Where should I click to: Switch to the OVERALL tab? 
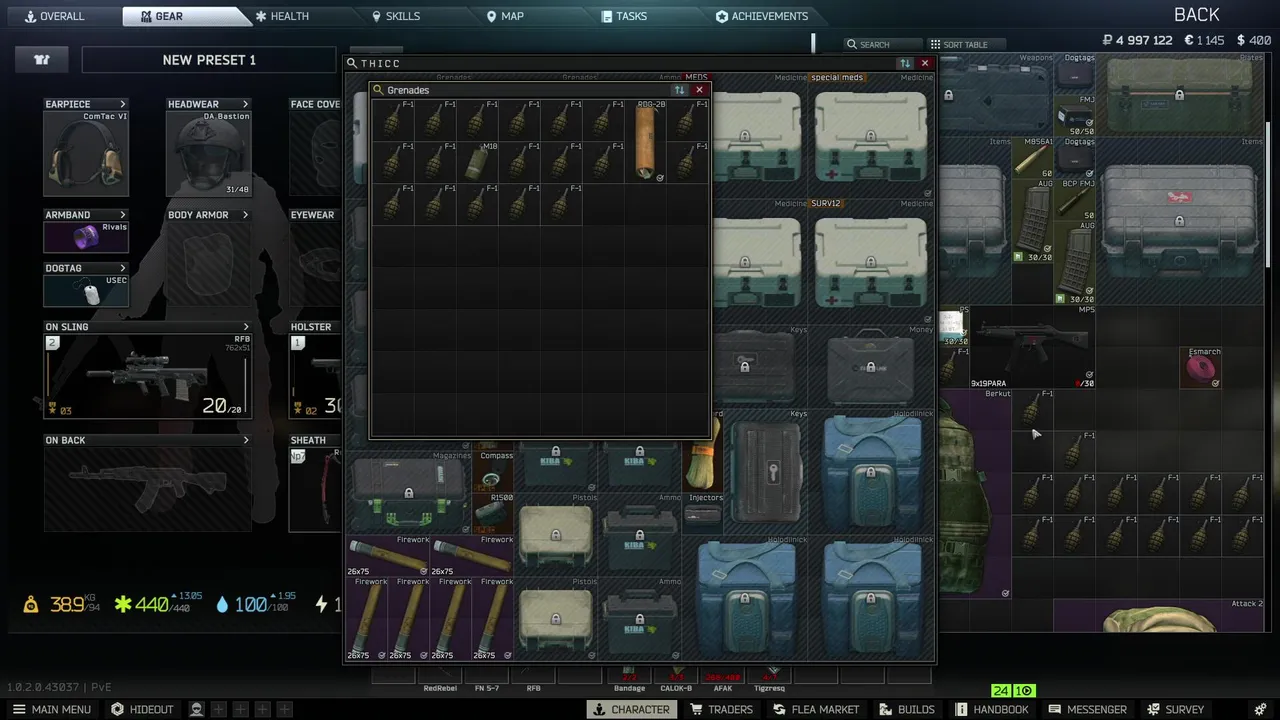[x=55, y=16]
